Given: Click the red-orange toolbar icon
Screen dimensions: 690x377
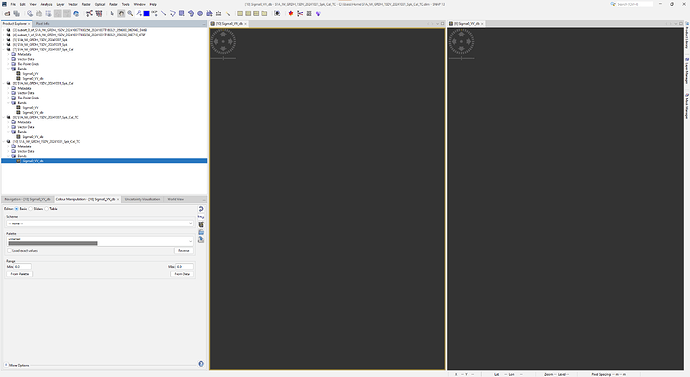Looking at the screenshot, I should (291, 14).
